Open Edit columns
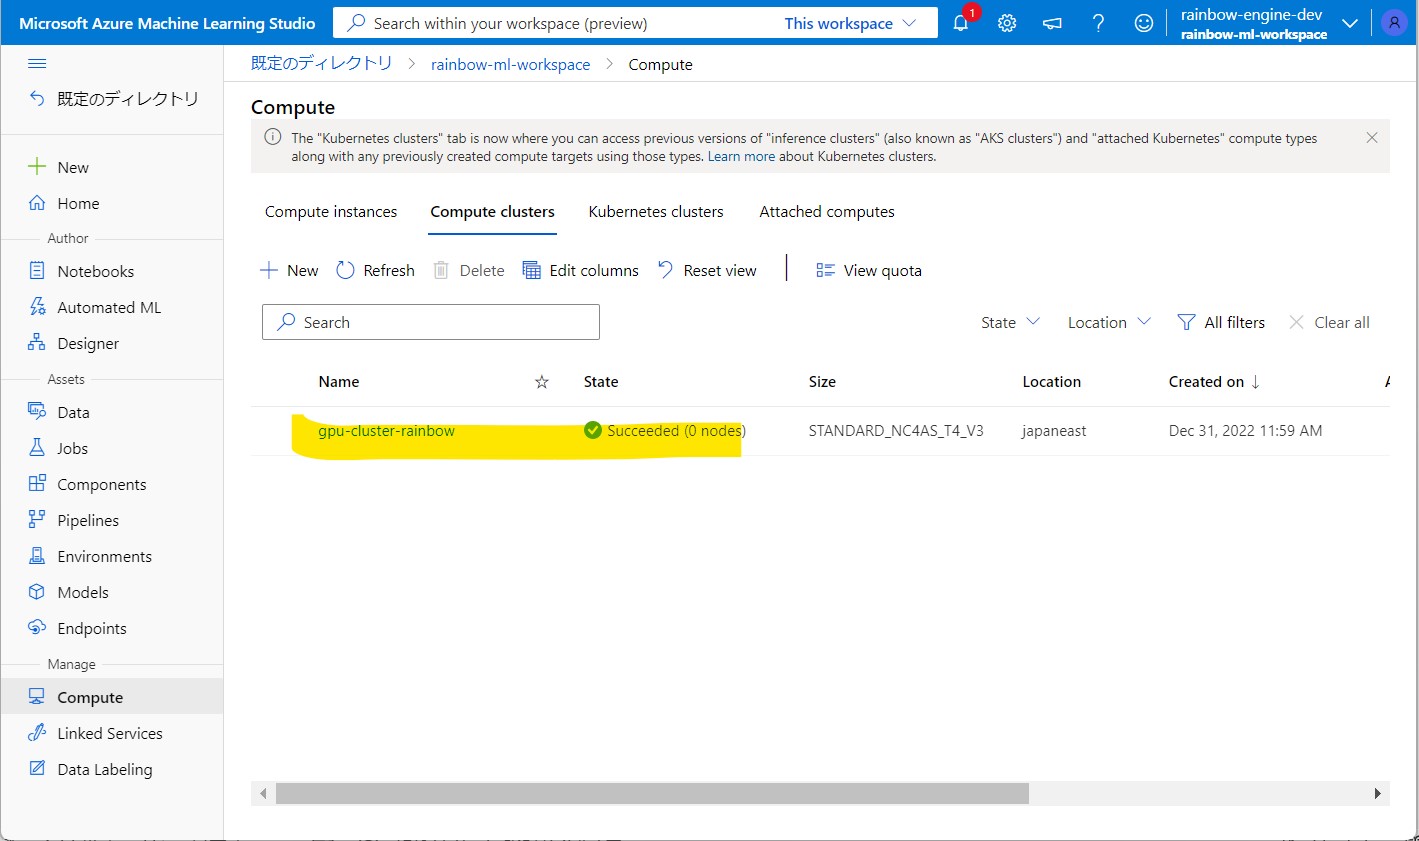The image size is (1419, 841). [x=581, y=270]
